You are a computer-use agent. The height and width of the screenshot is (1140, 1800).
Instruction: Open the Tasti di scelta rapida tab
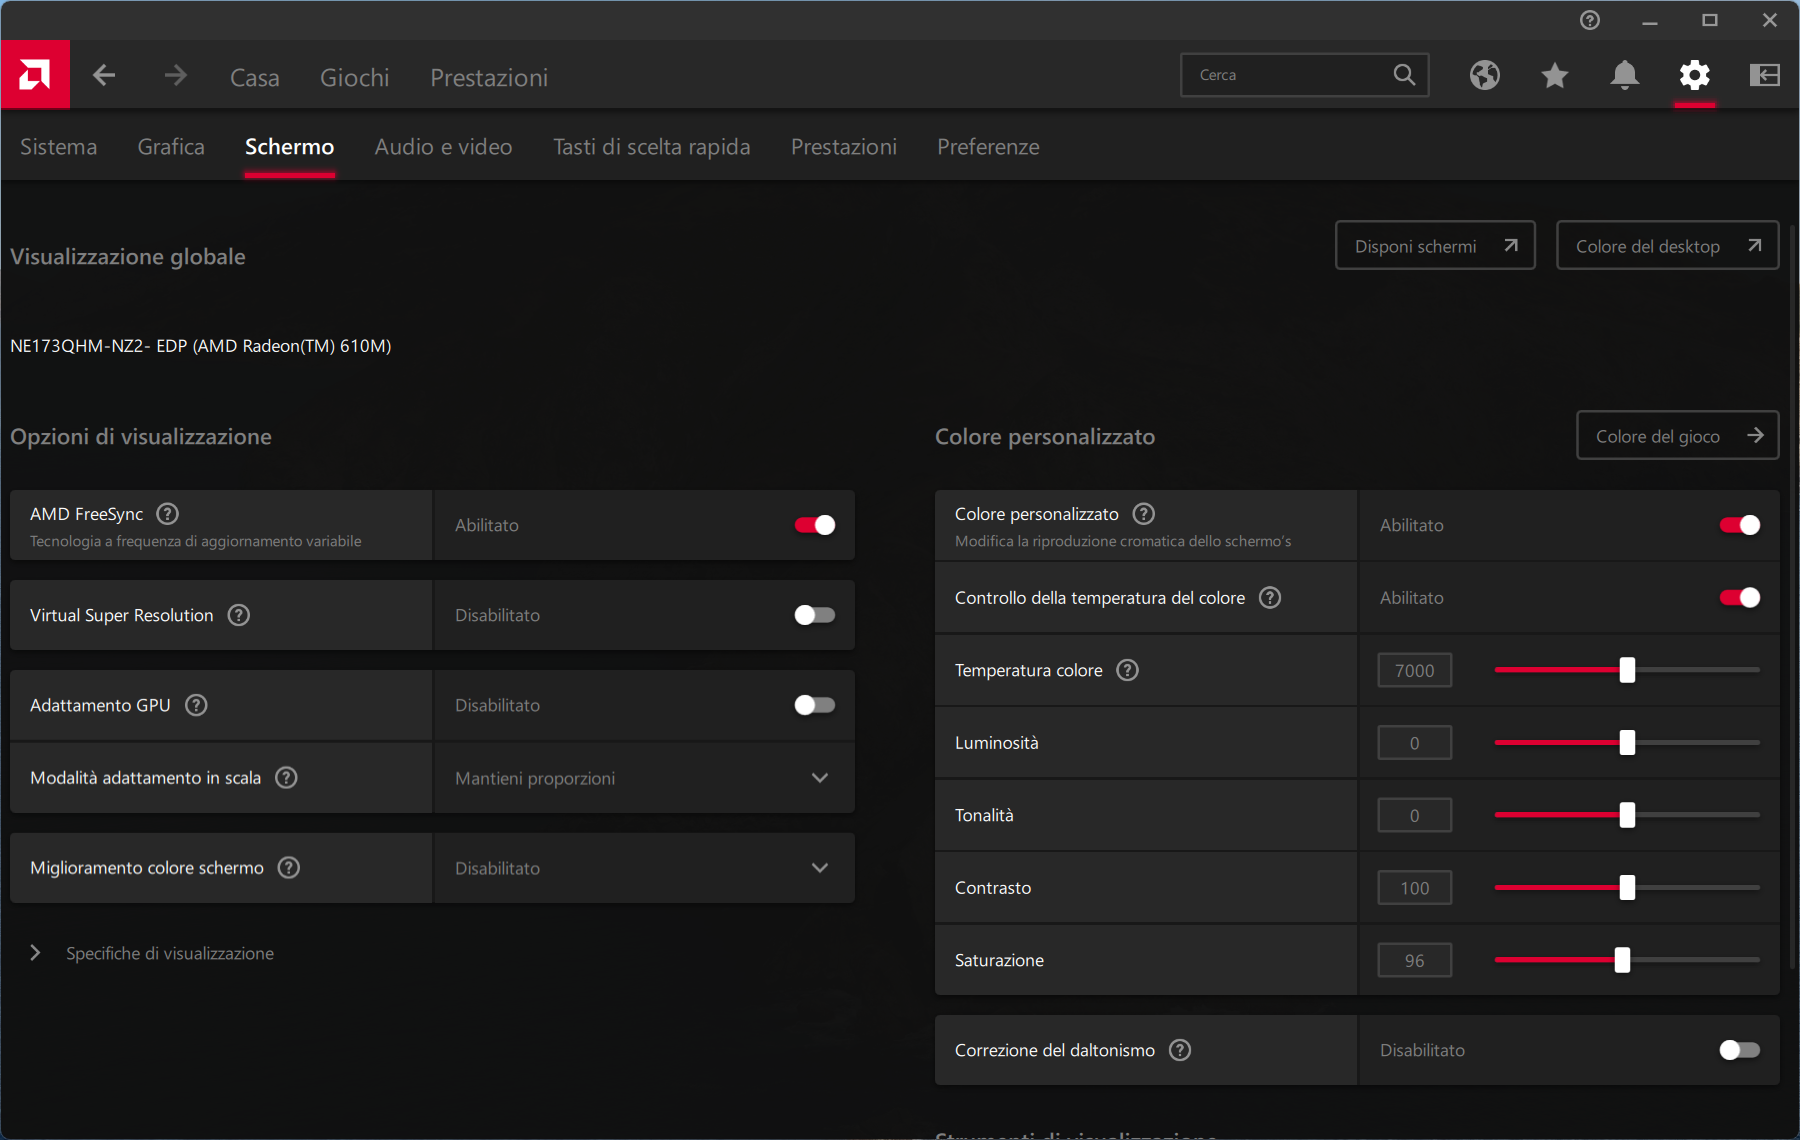click(651, 147)
